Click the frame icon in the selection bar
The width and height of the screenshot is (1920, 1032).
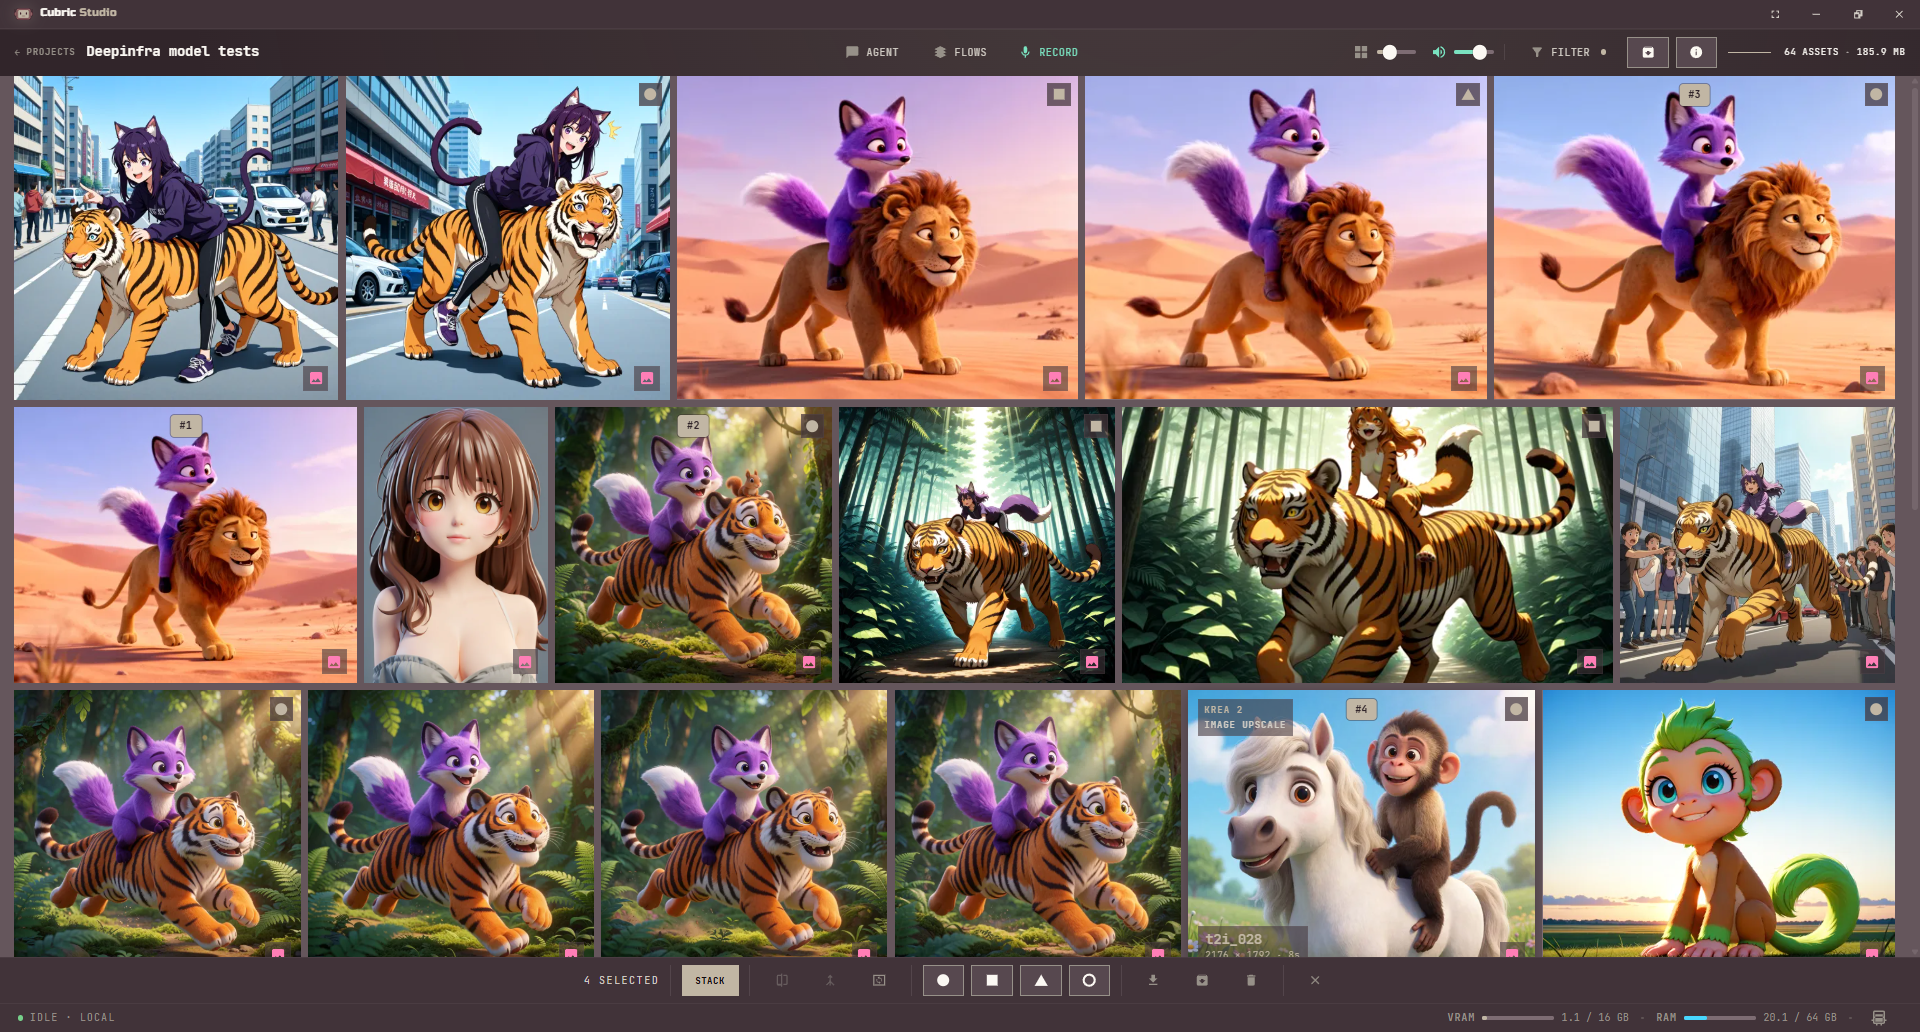click(x=879, y=980)
